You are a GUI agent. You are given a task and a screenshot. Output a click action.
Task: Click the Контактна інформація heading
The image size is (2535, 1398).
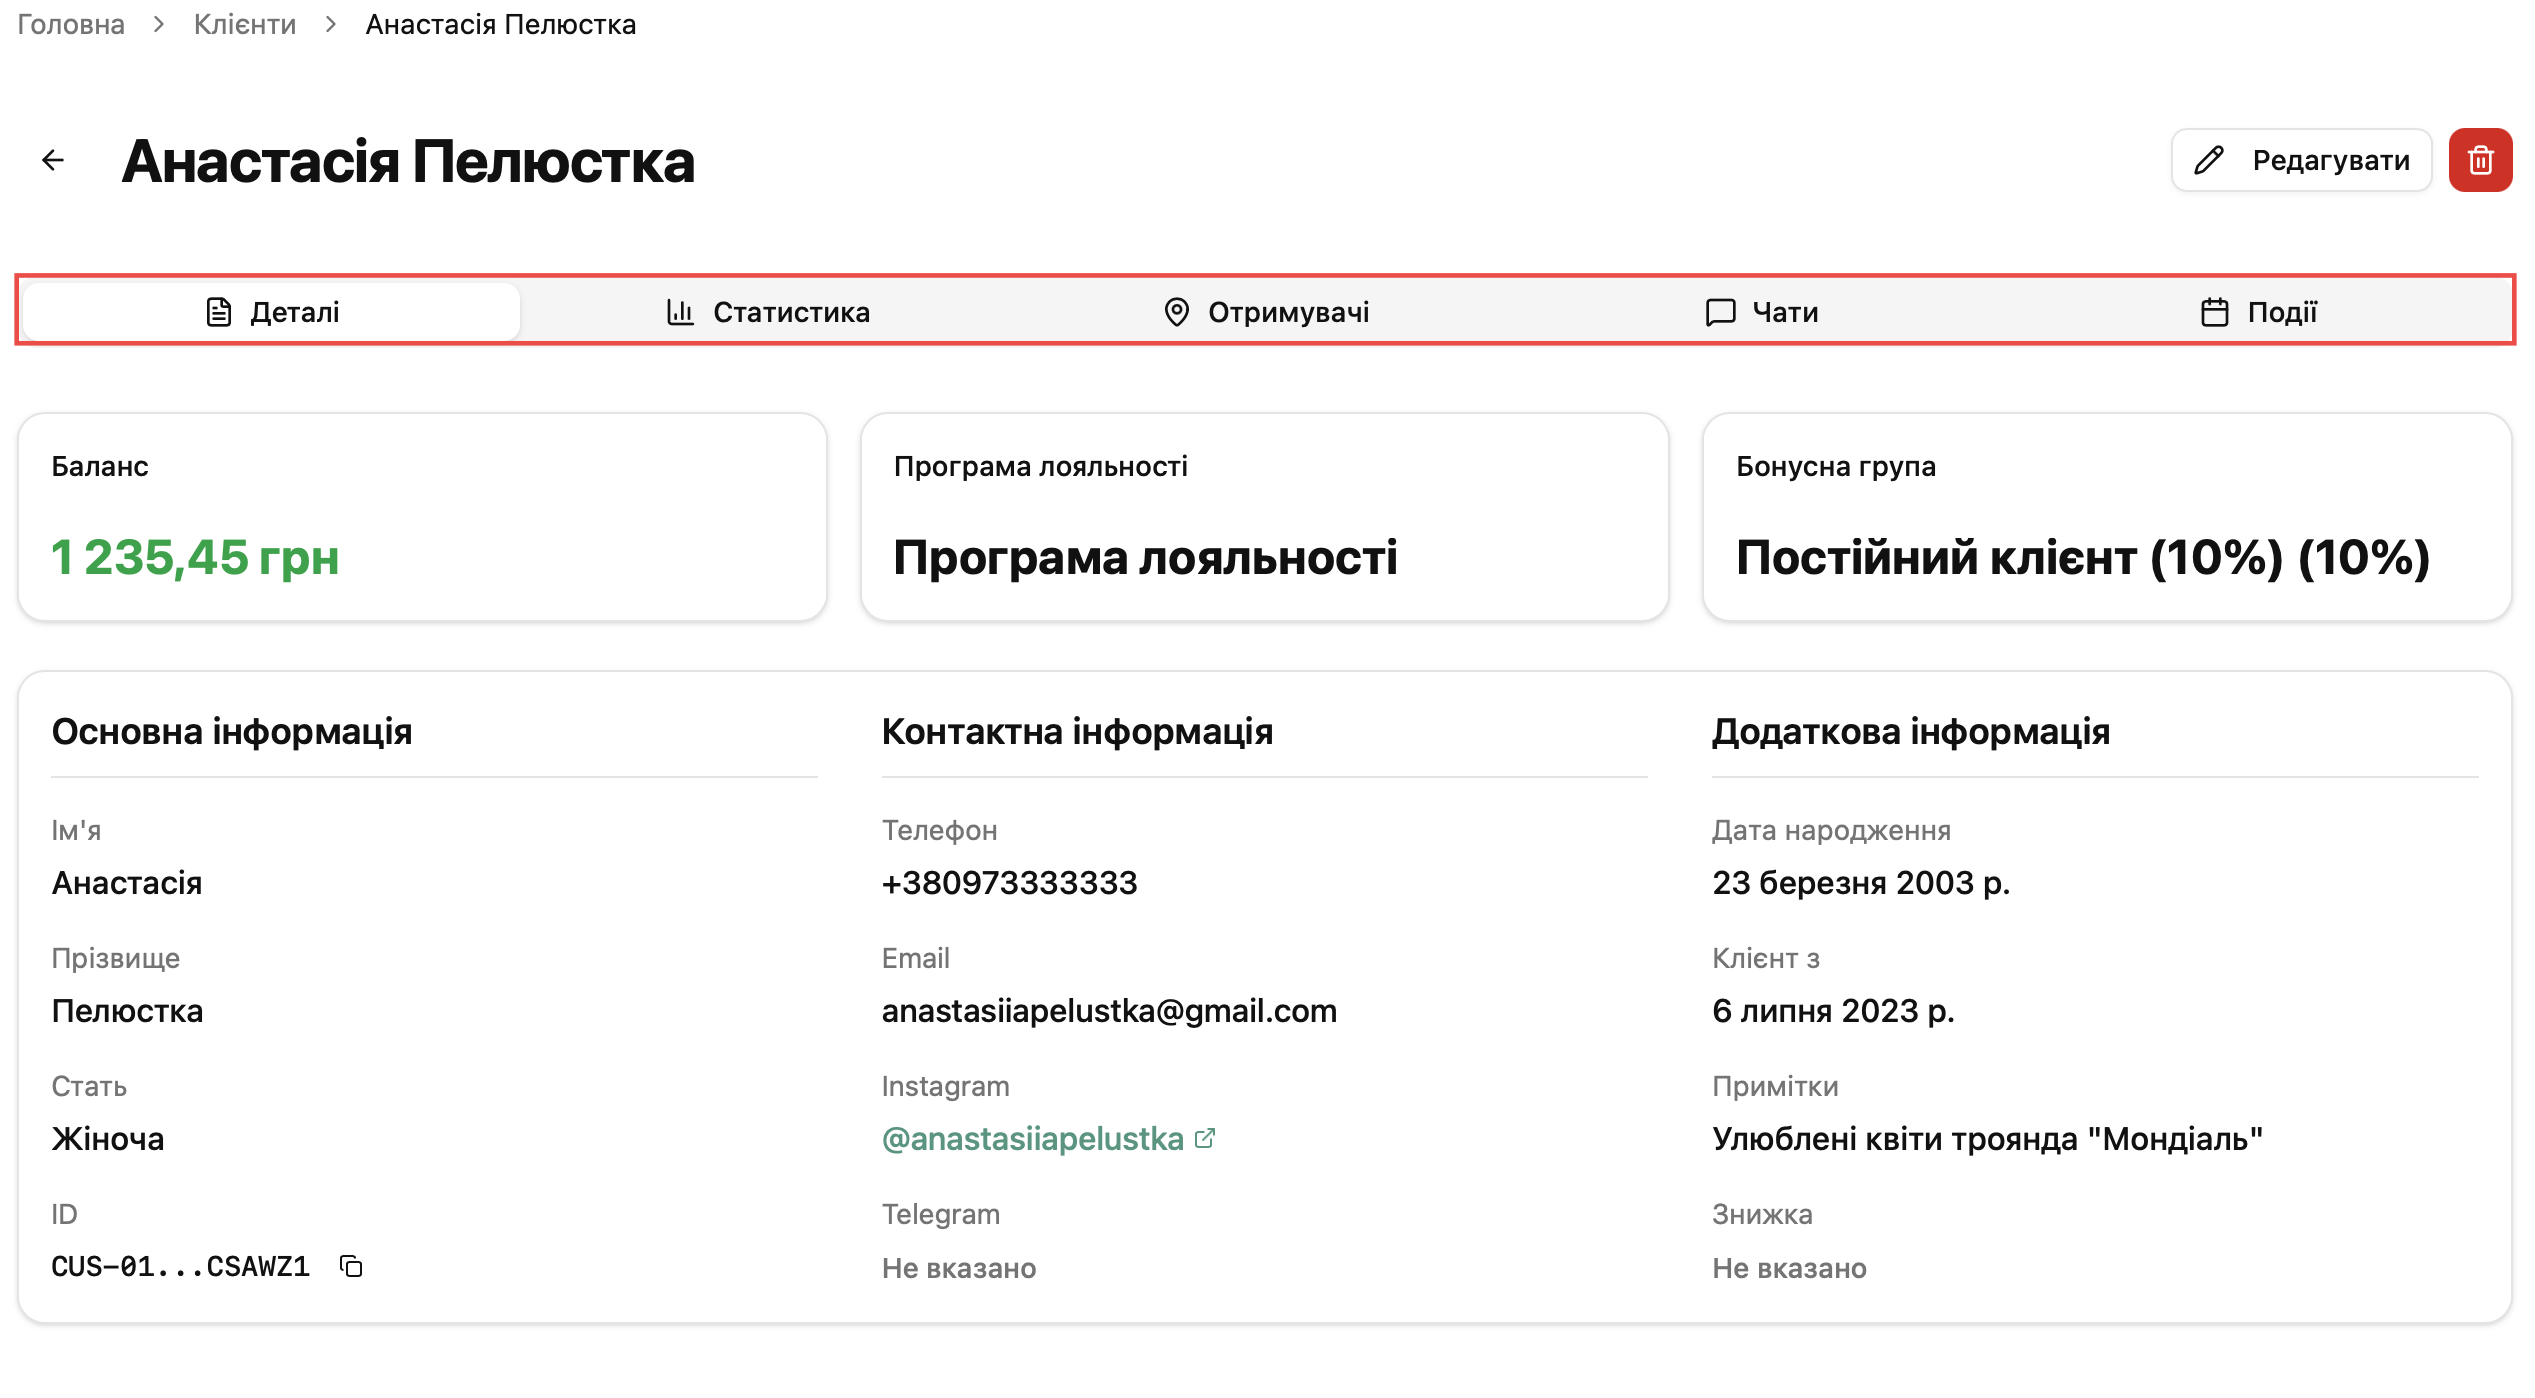(x=1077, y=731)
